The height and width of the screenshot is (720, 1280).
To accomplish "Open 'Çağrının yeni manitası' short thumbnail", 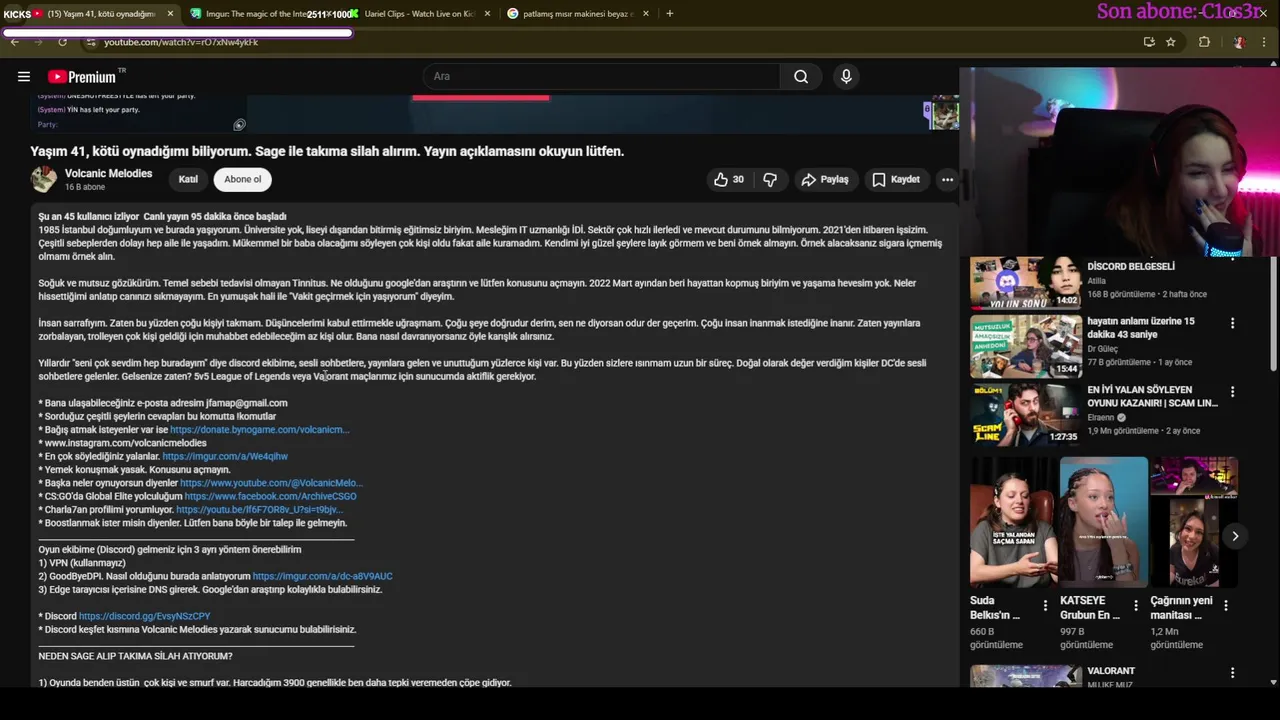I will coord(1194,521).
